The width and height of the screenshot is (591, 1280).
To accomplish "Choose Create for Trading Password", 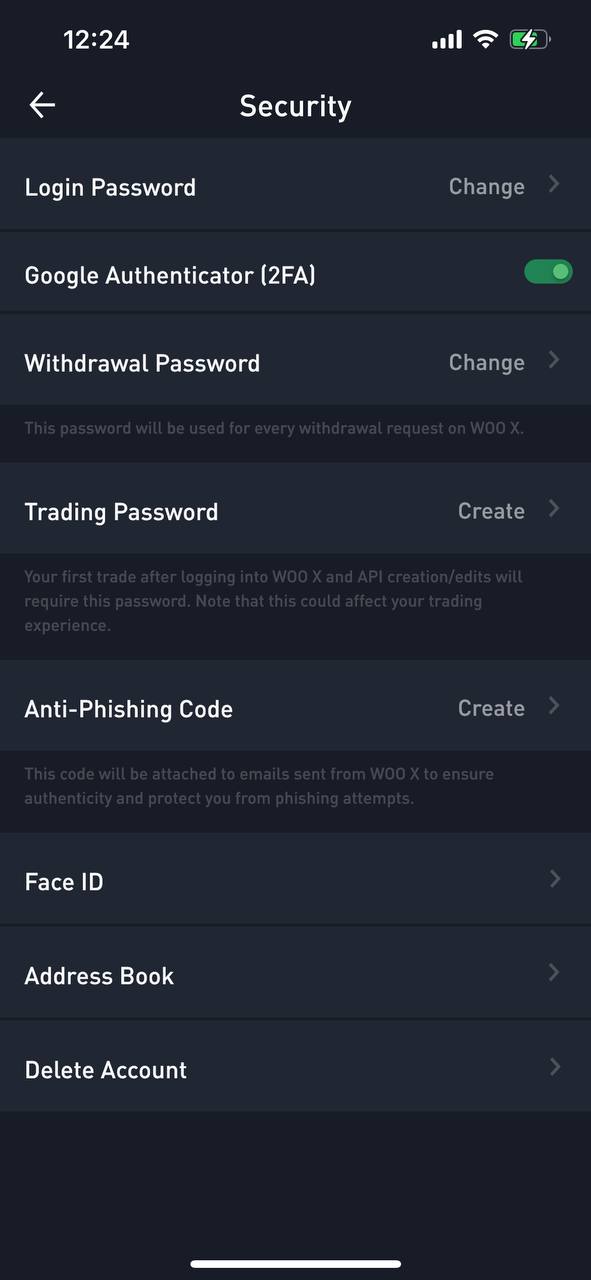I will (491, 511).
